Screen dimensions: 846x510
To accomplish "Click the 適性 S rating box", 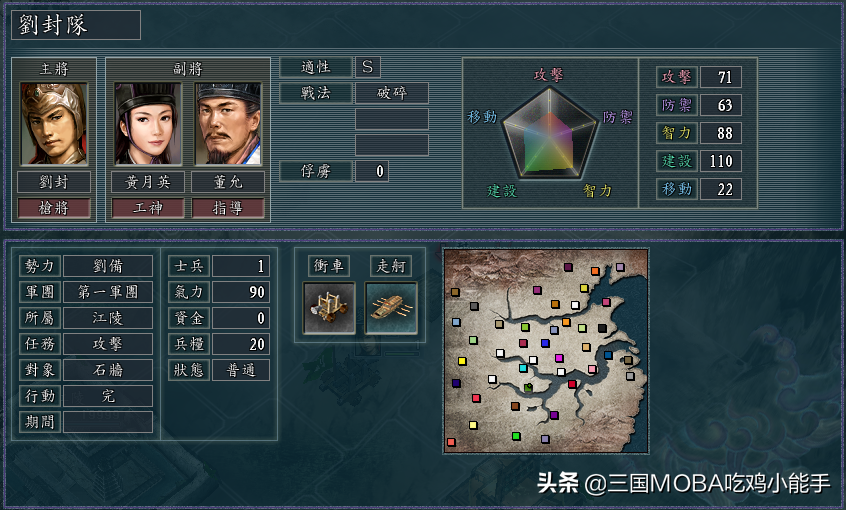I will [x=367, y=67].
